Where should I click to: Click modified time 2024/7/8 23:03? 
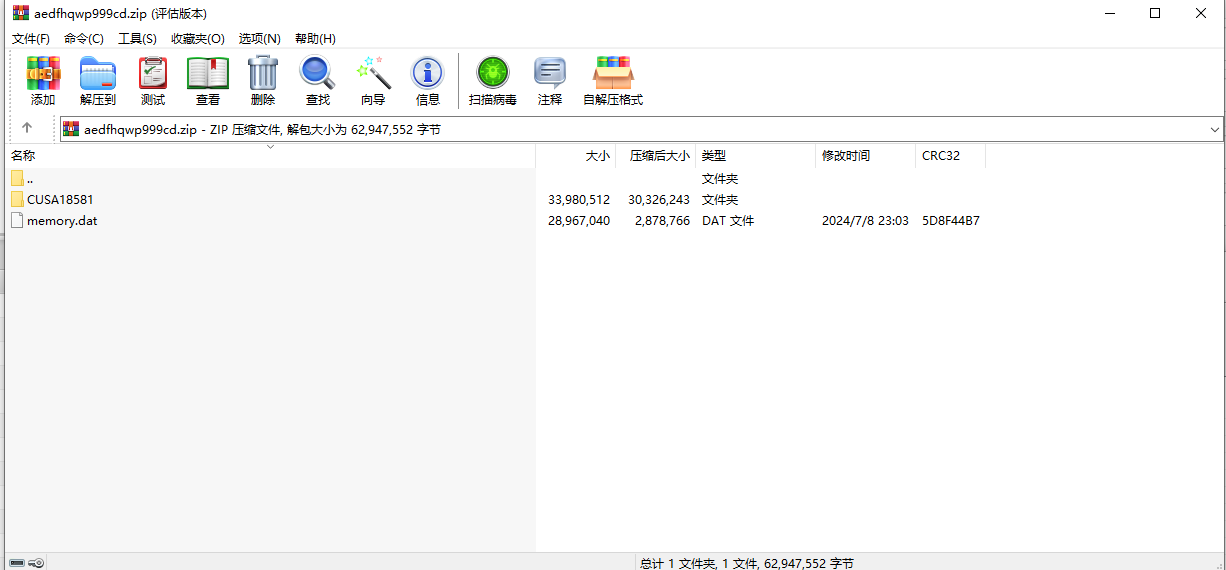pos(865,221)
